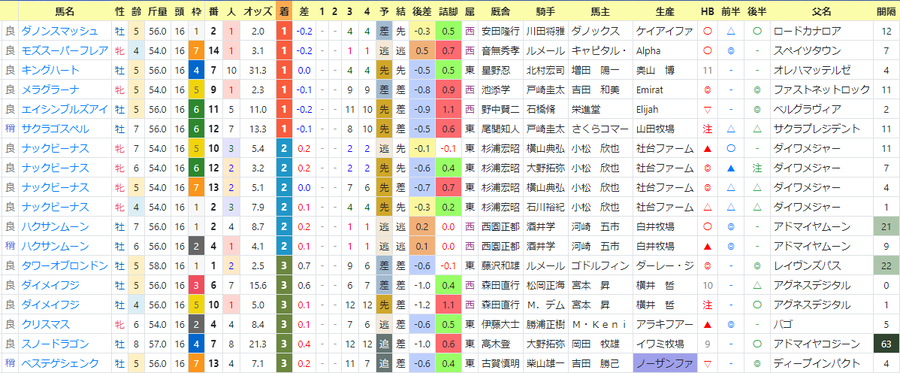This screenshot has height=373, width=900.
Task: Select the 後半 column header
Action: click(x=758, y=11)
